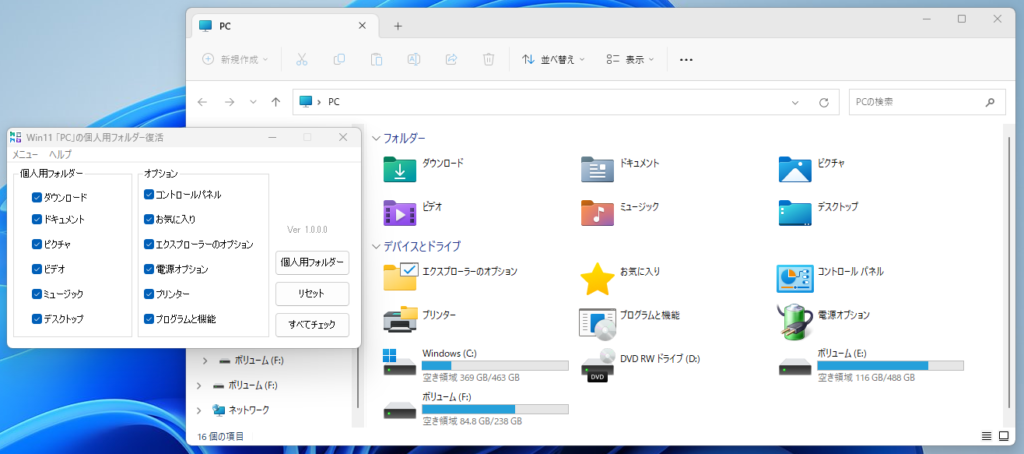This screenshot has height=454, width=1024.
Task: Open the See more (…) toolbar menu
Action: tap(686, 59)
